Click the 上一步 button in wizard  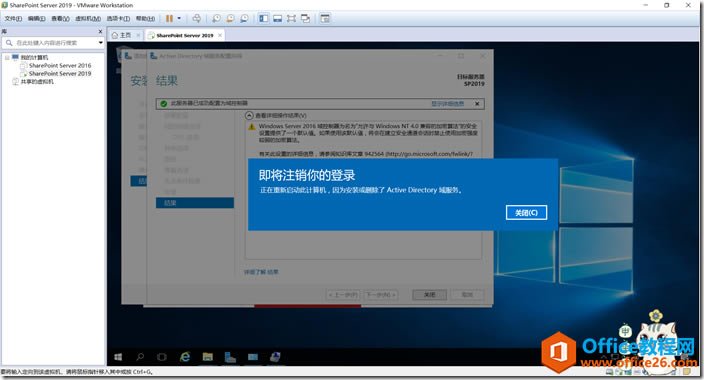(x=343, y=295)
